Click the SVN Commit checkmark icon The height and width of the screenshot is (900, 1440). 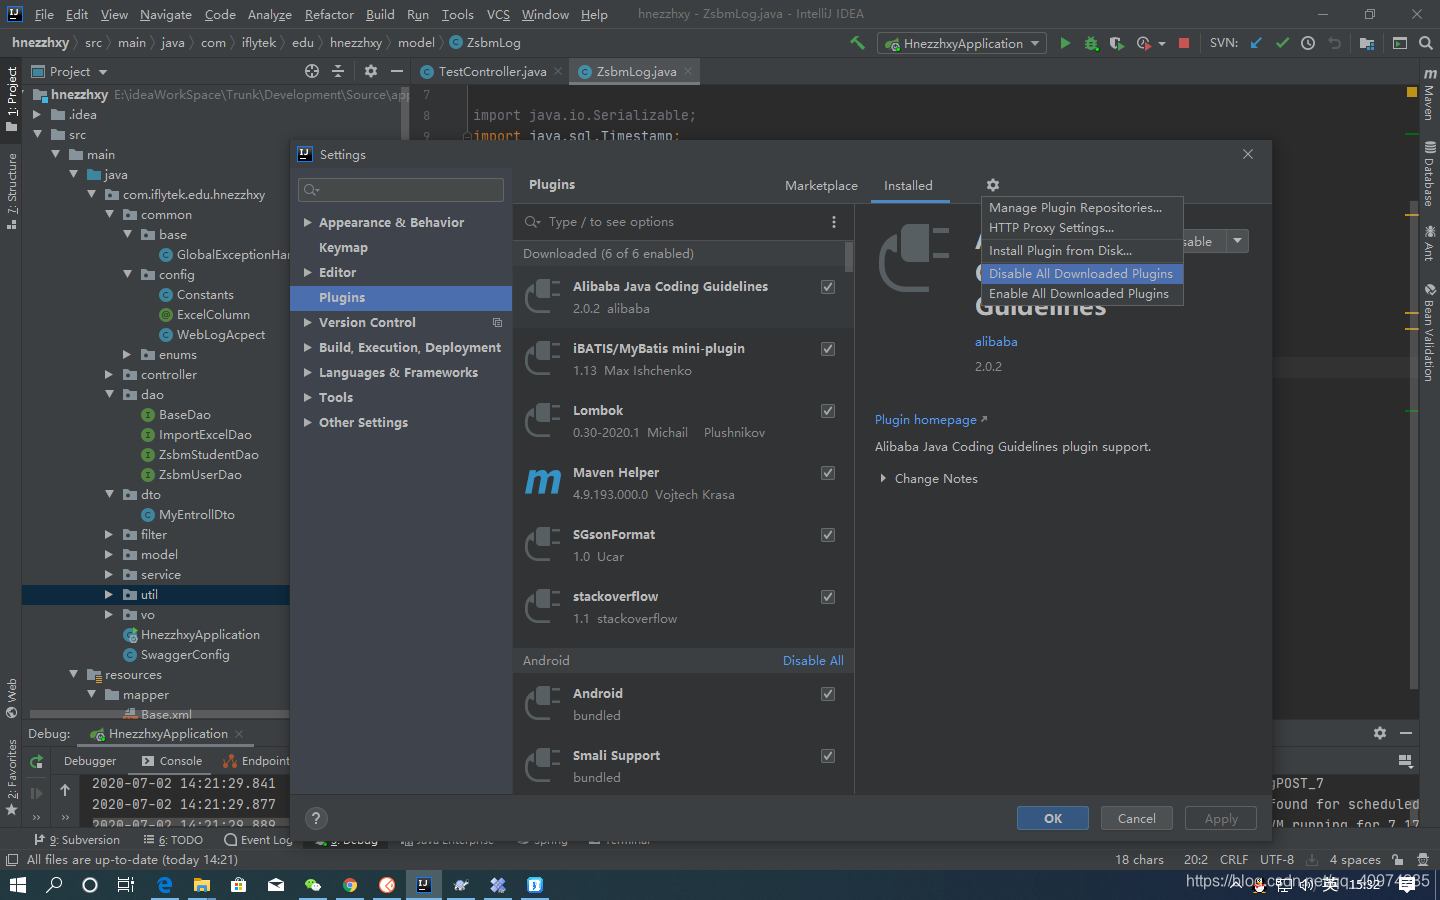pyautogui.click(x=1282, y=43)
